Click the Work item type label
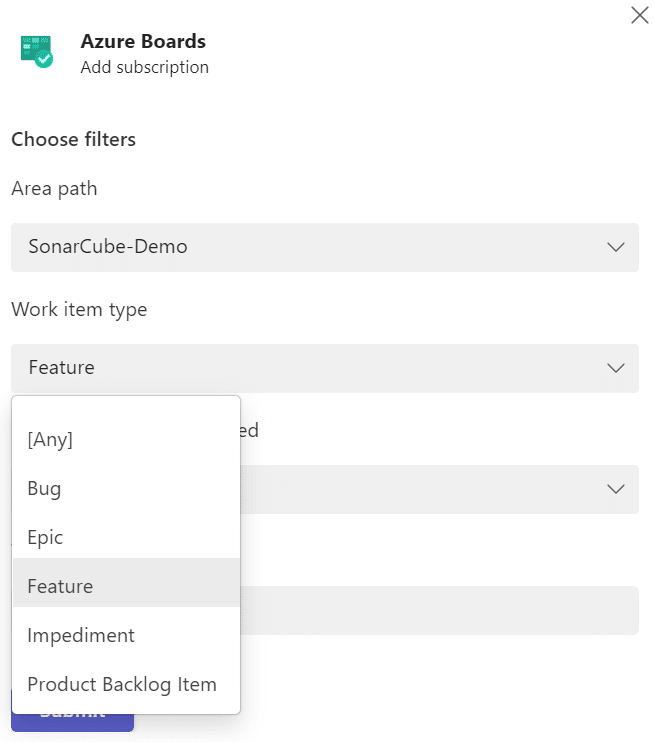654x742 pixels. click(x=79, y=310)
